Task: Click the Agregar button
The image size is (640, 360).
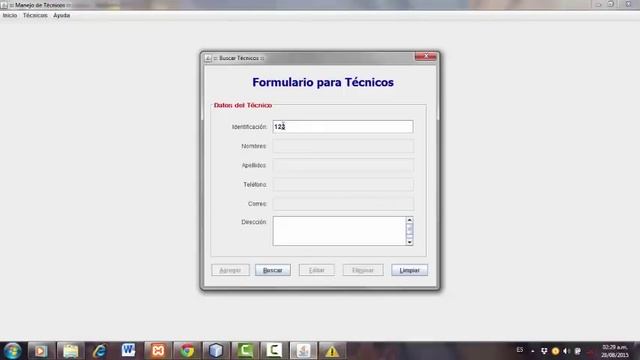Action: 230,270
